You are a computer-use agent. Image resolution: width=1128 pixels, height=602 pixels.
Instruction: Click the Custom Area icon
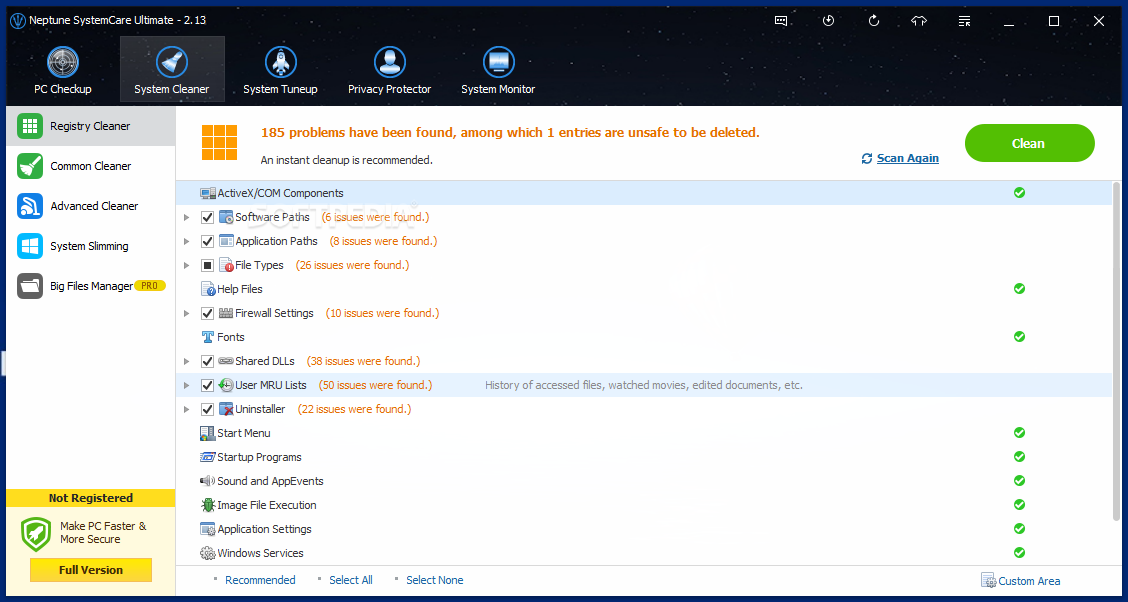pyautogui.click(x=988, y=580)
